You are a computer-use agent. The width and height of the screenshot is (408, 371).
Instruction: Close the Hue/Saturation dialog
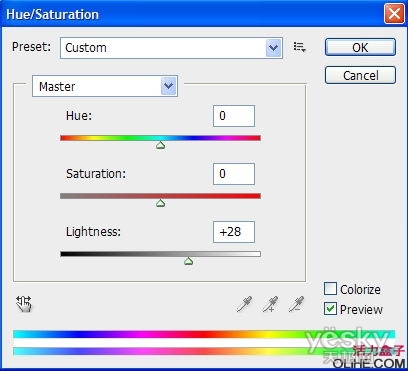[x=394, y=14]
